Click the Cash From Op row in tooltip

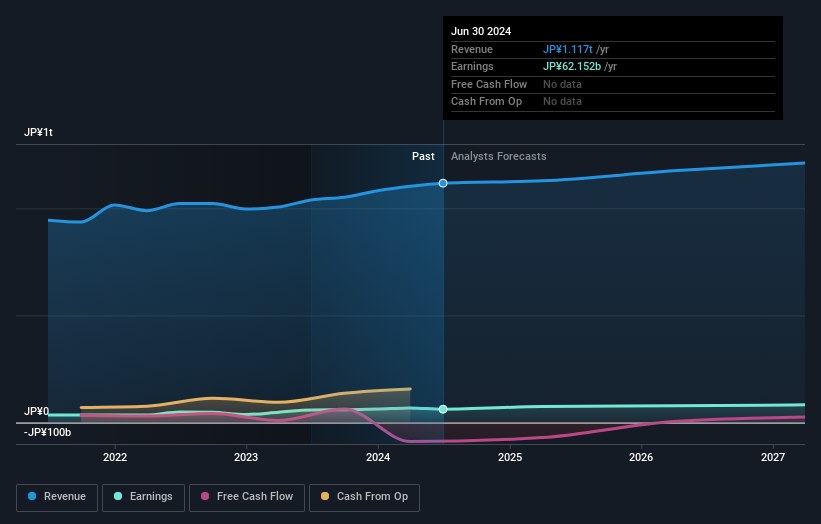(613, 102)
